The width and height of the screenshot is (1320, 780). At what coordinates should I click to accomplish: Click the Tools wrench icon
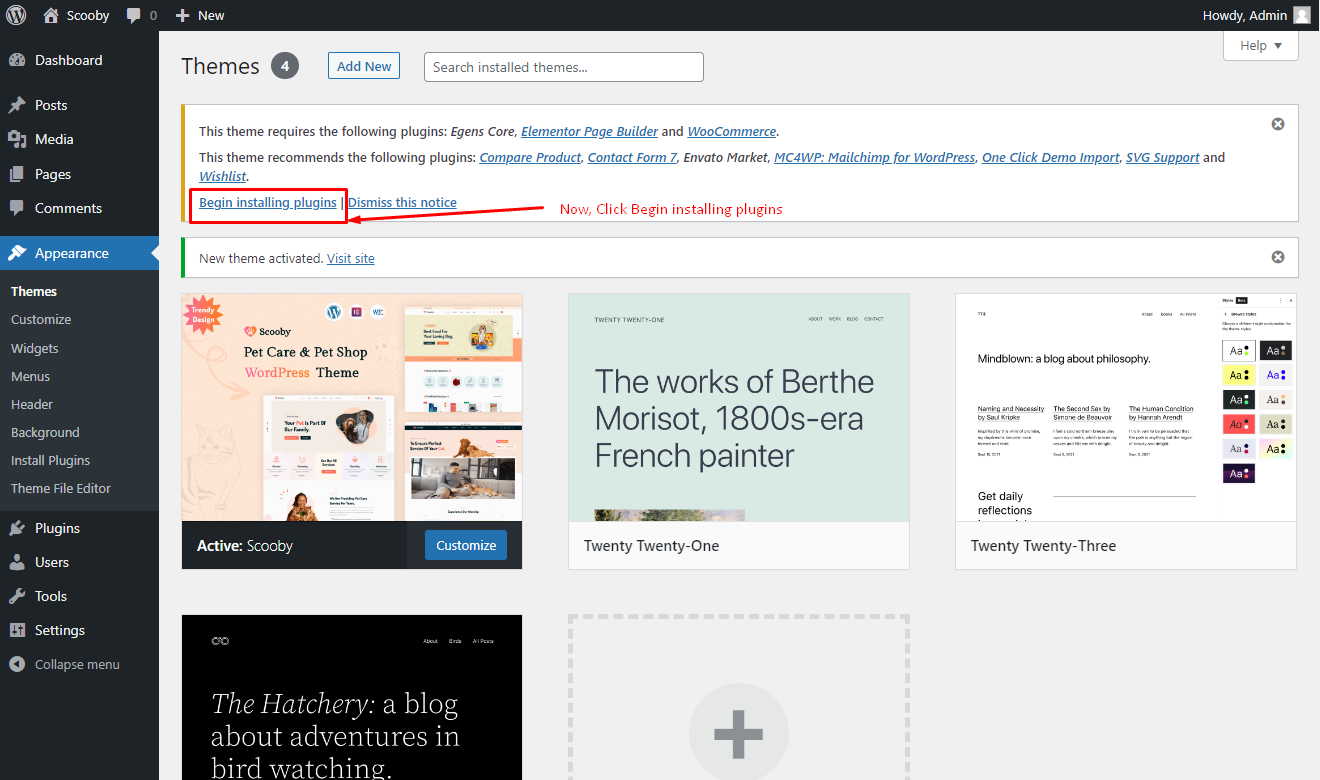(17, 596)
